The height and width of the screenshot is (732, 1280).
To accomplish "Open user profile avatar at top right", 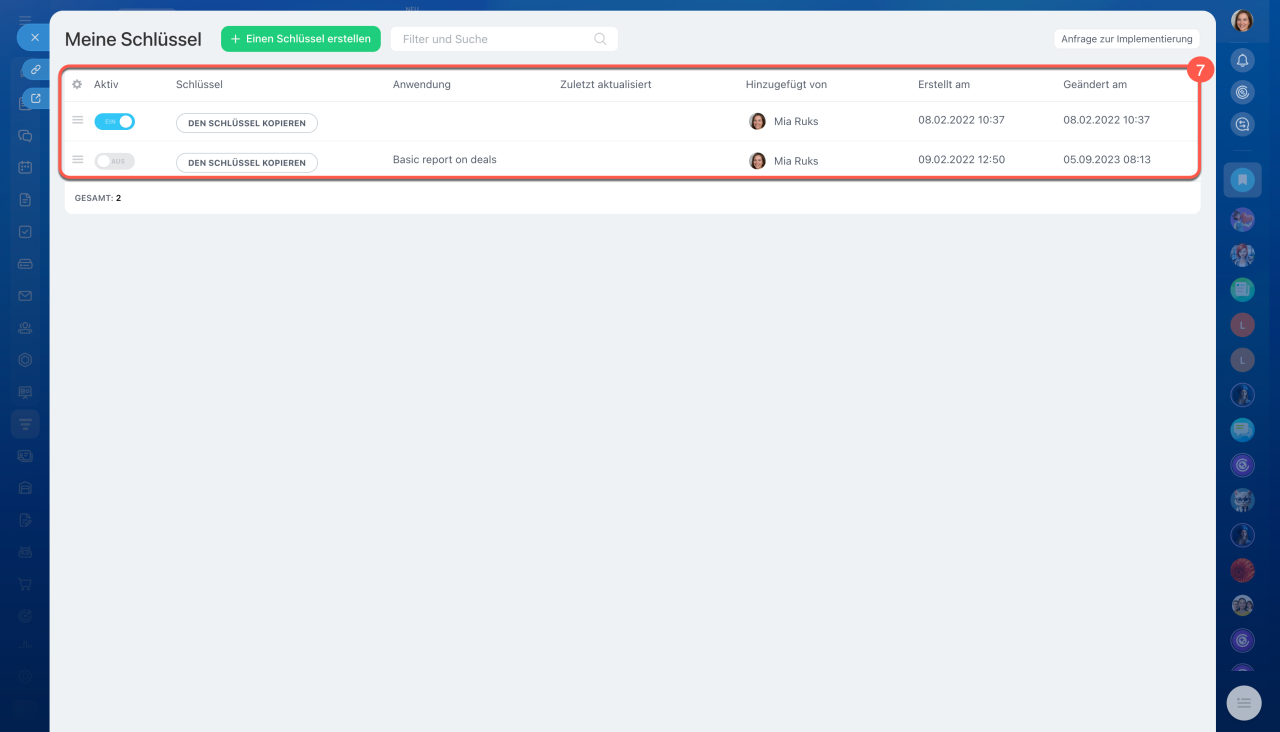I will click(1242, 21).
